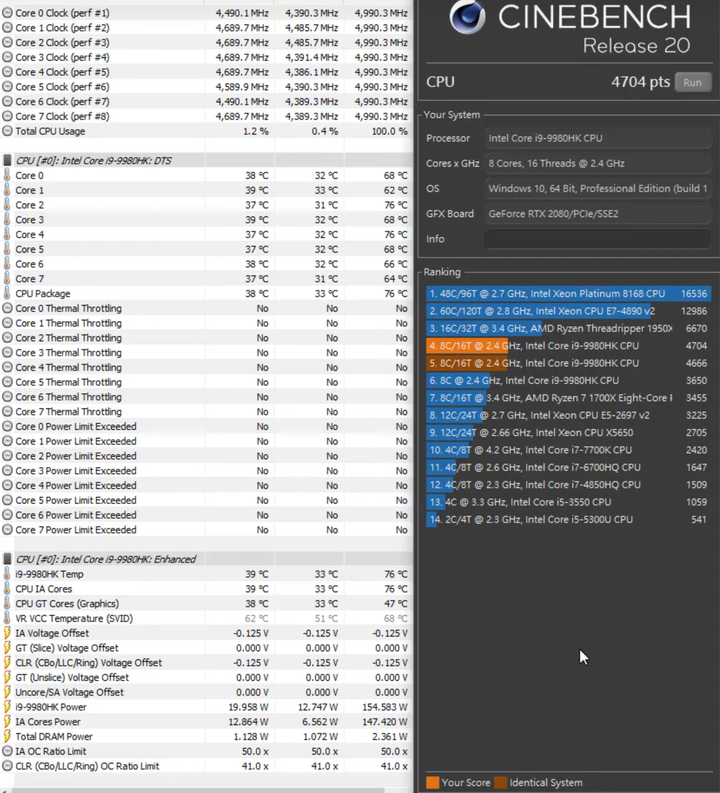Image resolution: width=720 pixels, height=793 pixels.
Task: Click the lightning icon beside IA Cores Power
Action: pos(7,722)
